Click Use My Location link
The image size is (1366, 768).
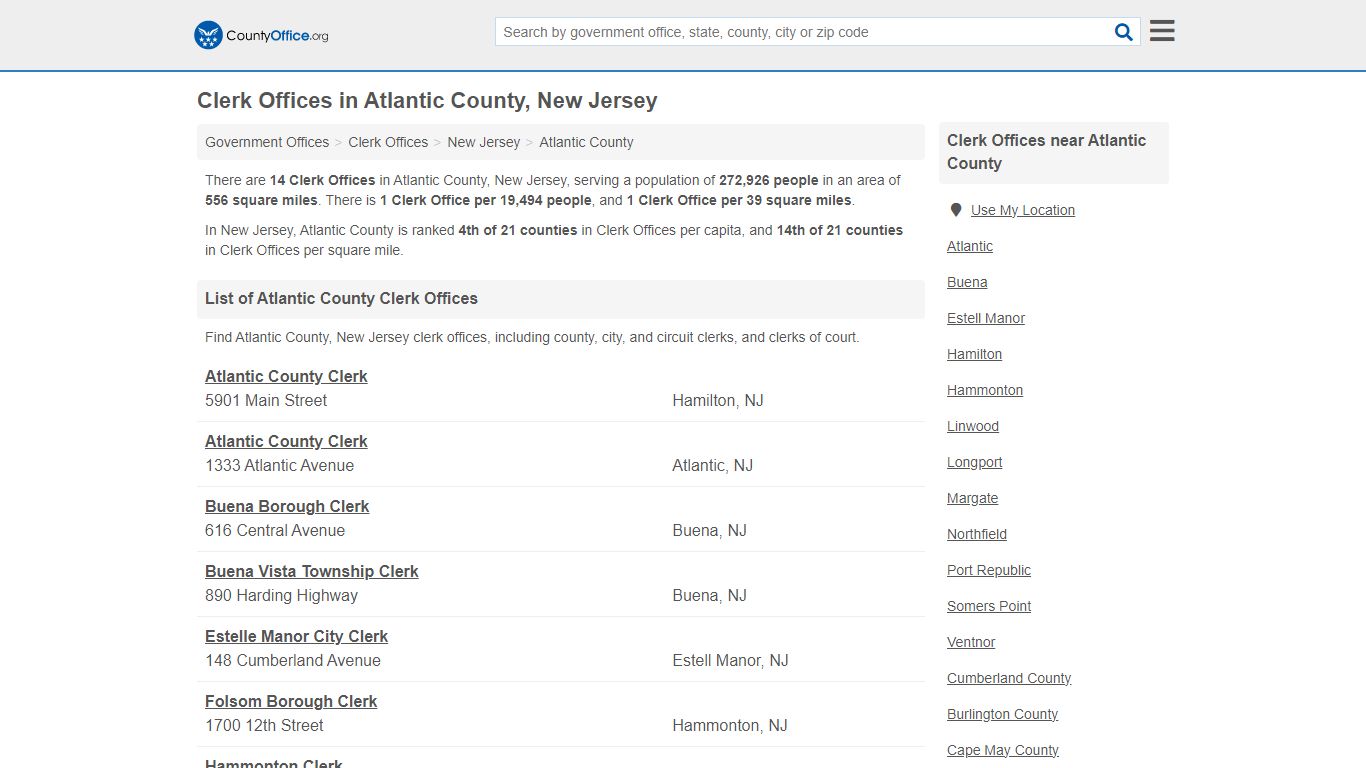pyautogui.click(x=1023, y=210)
